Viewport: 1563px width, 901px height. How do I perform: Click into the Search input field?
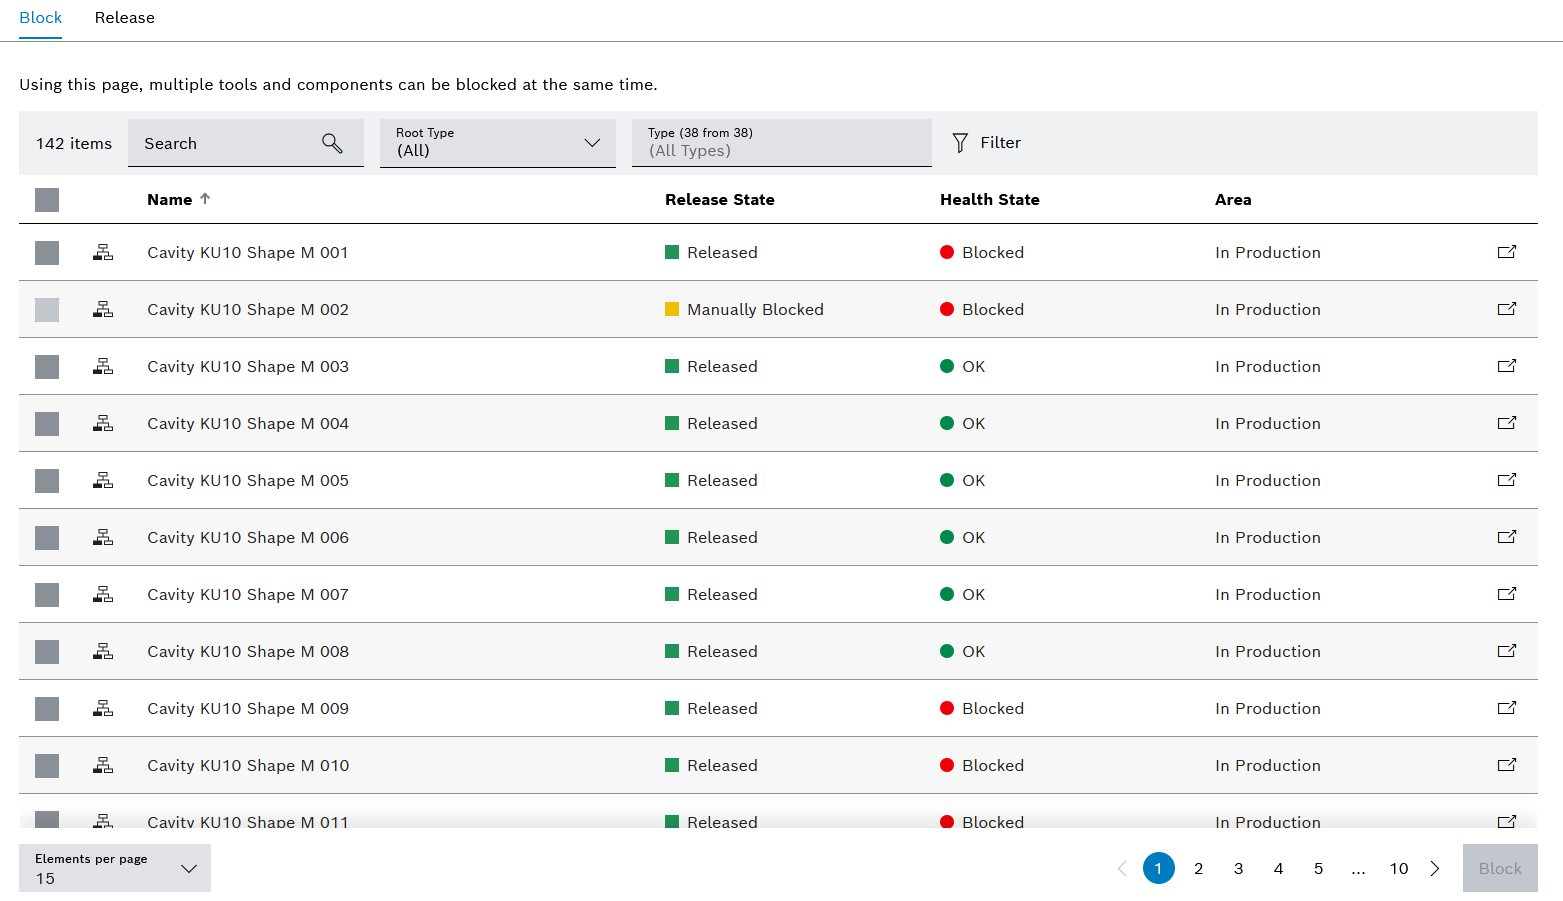click(225, 143)
